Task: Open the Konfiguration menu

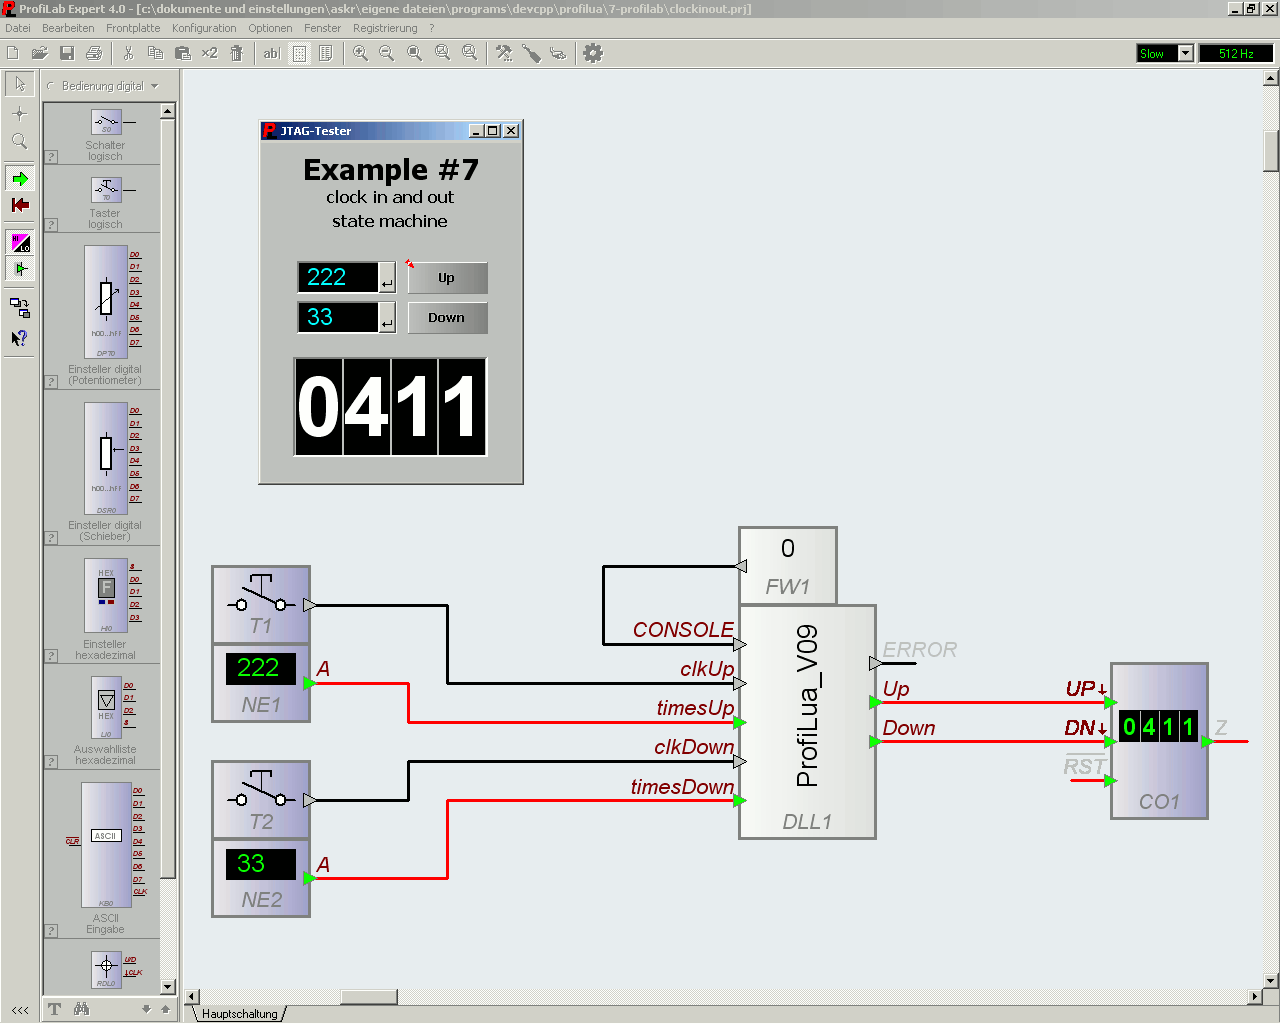Action: coord(203,28)
